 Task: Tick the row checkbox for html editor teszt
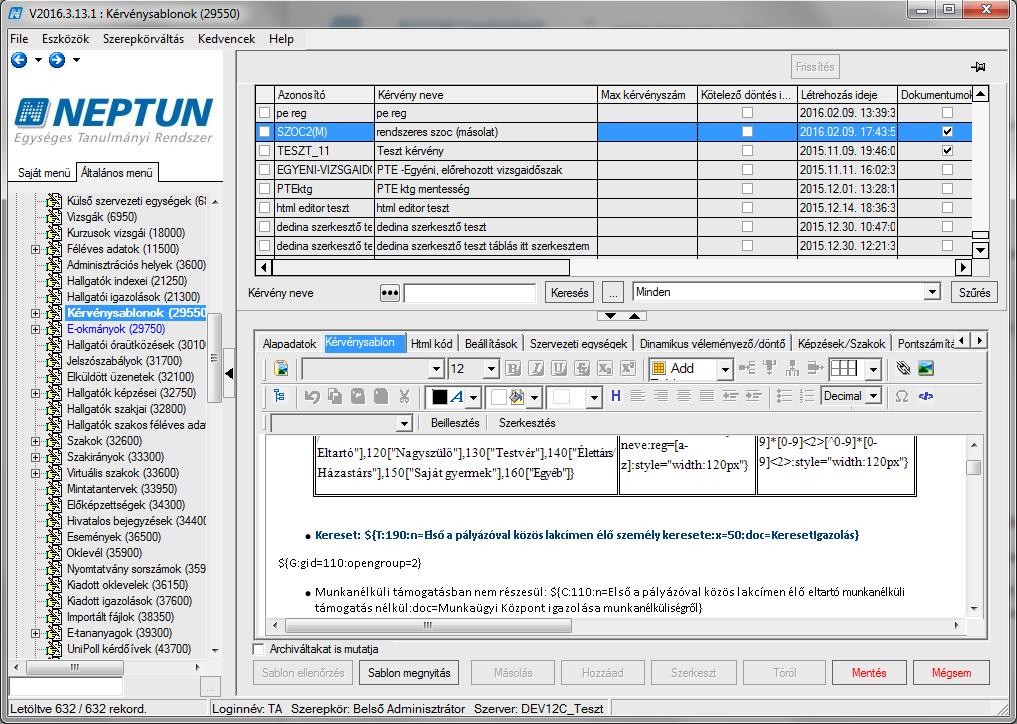[x=264, y=208]
